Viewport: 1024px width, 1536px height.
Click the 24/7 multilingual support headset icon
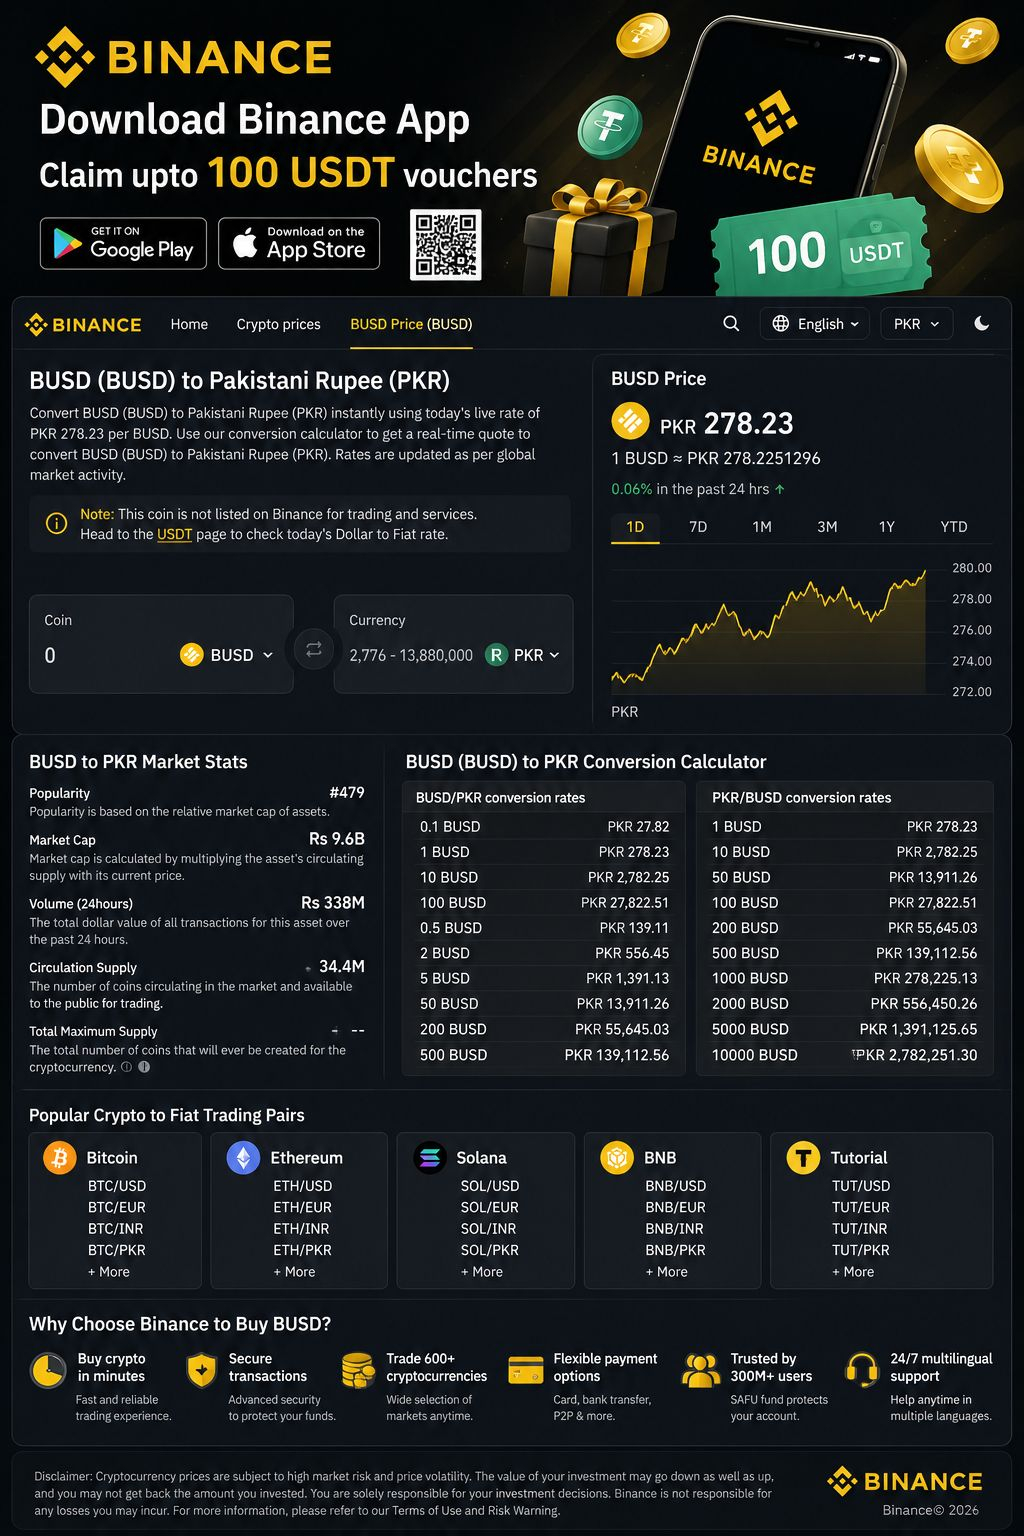coord(861,1369)
